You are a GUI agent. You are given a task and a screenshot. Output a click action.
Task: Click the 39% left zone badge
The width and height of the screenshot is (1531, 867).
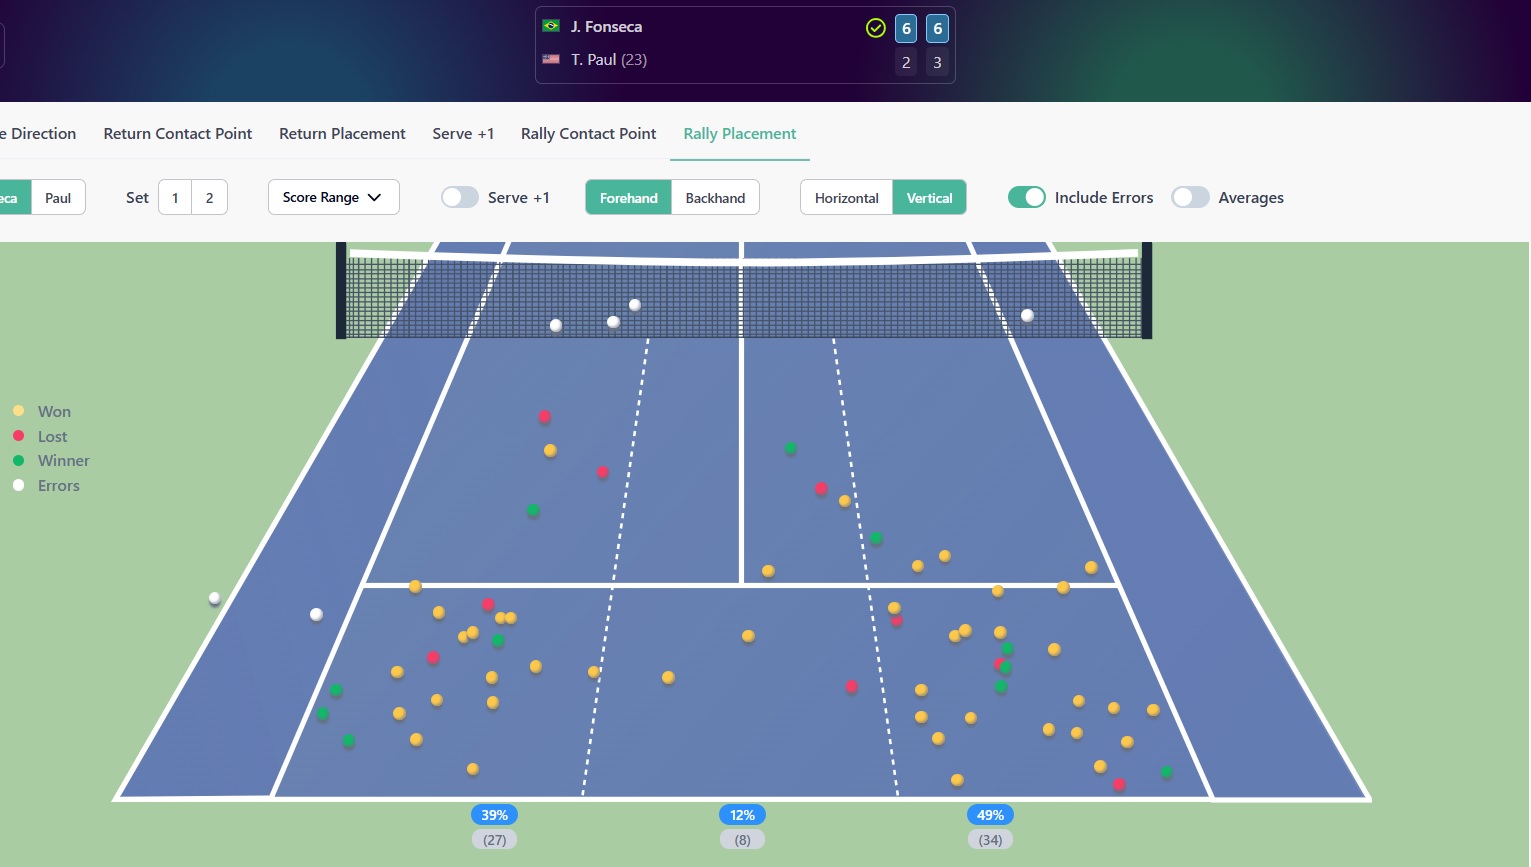494,815
